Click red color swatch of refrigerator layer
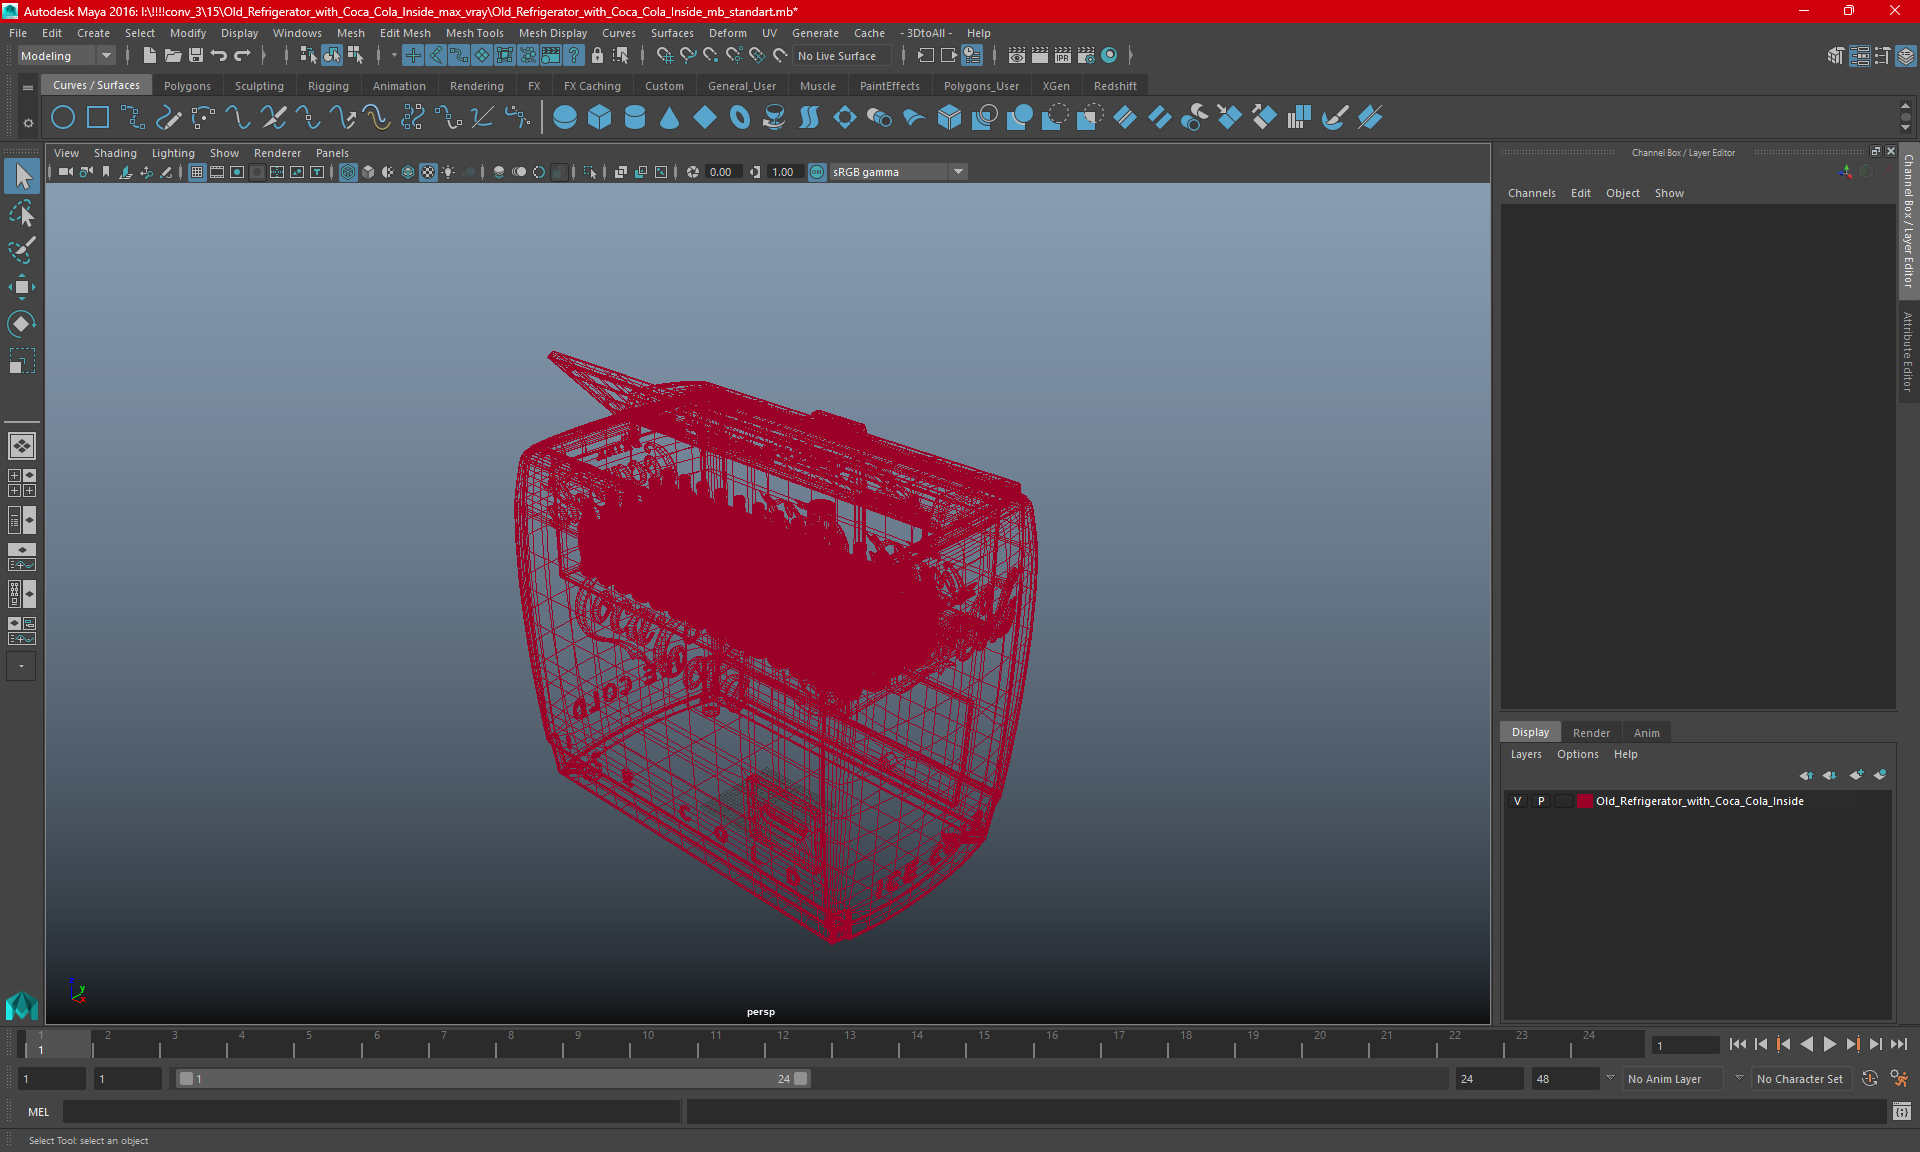The width and height of the screenshot is (1920, 1152). point(1585,801)
